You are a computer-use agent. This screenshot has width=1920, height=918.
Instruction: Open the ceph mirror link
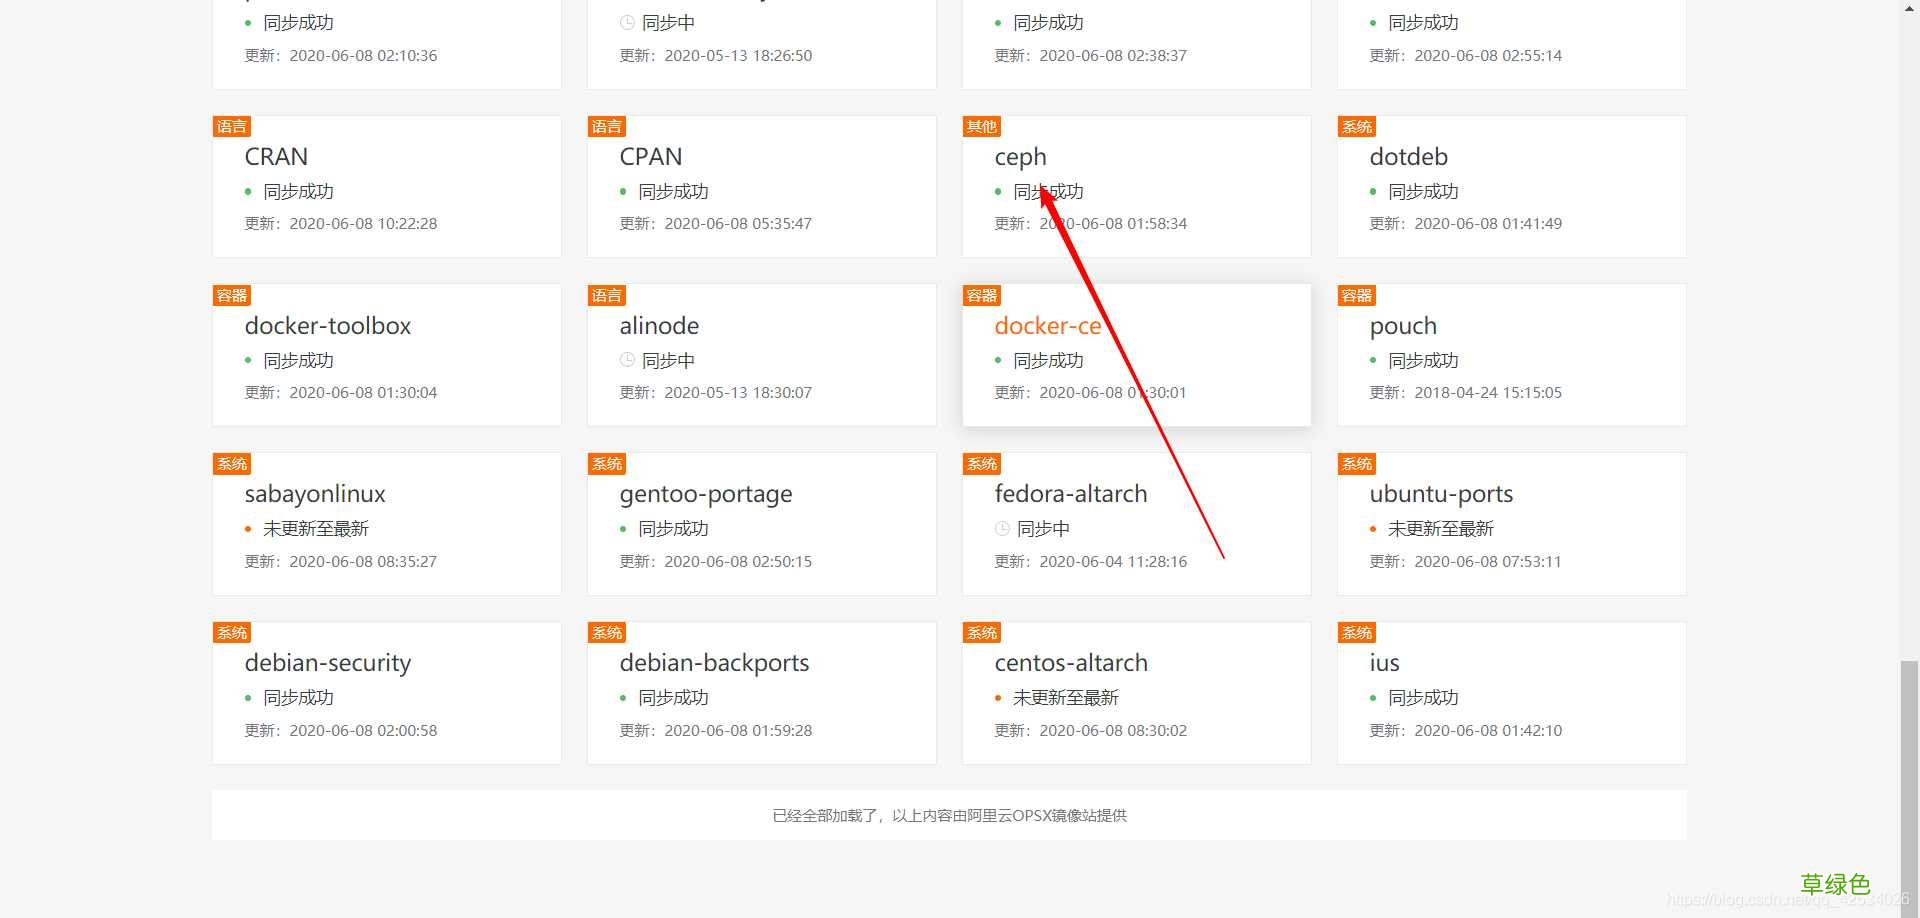point(1020,157)
